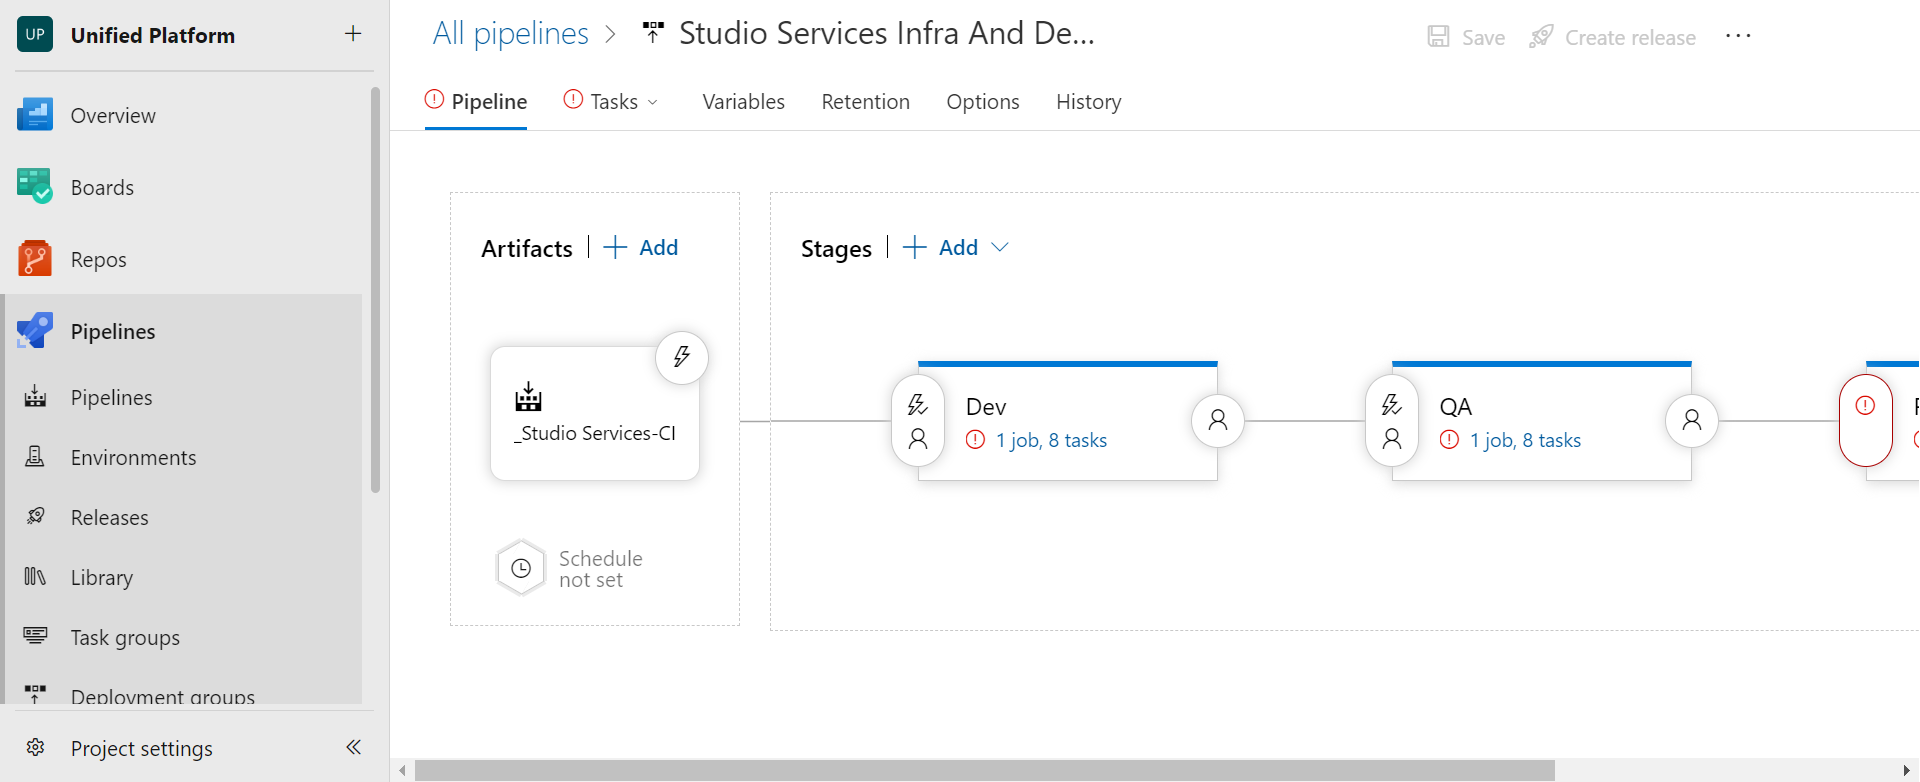
Task: Switch to the History tab
Action: click(x=1089, y=102)
